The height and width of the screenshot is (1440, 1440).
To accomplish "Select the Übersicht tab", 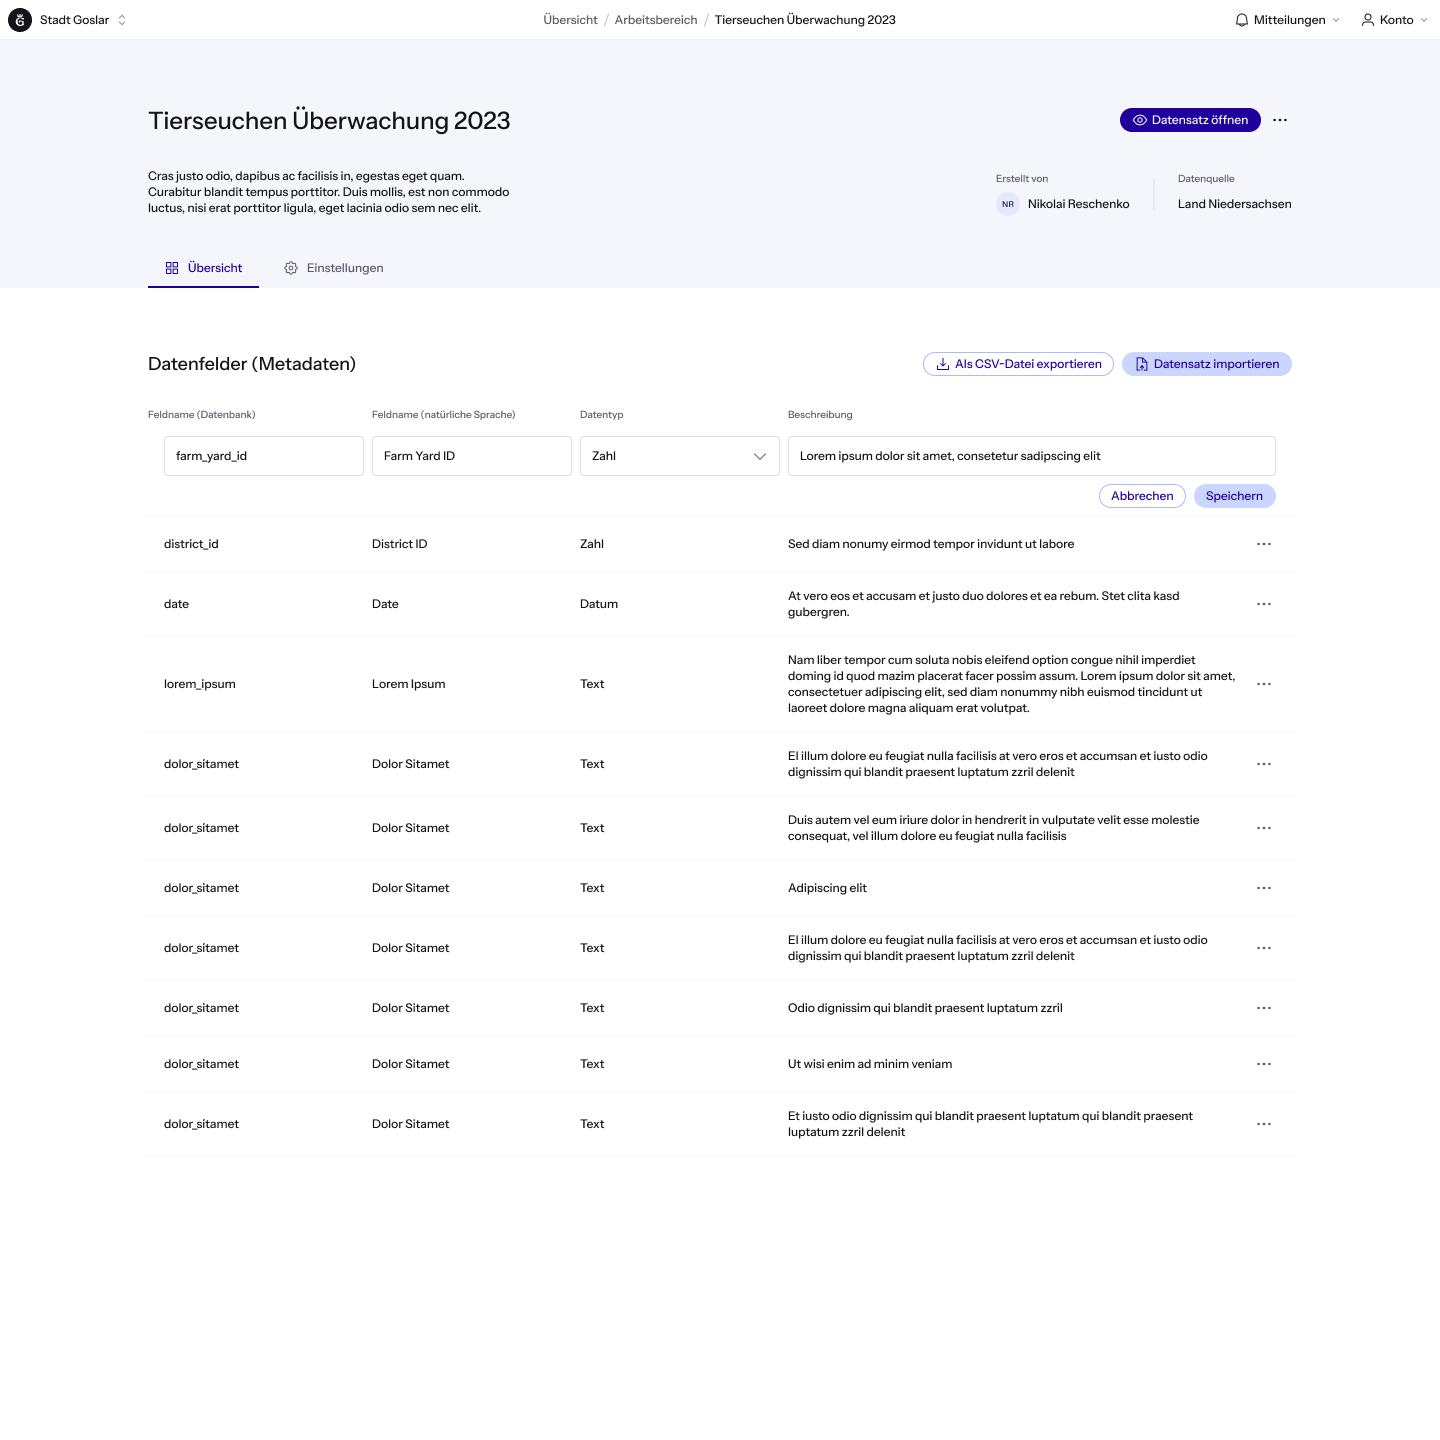I will click(204, 268).
